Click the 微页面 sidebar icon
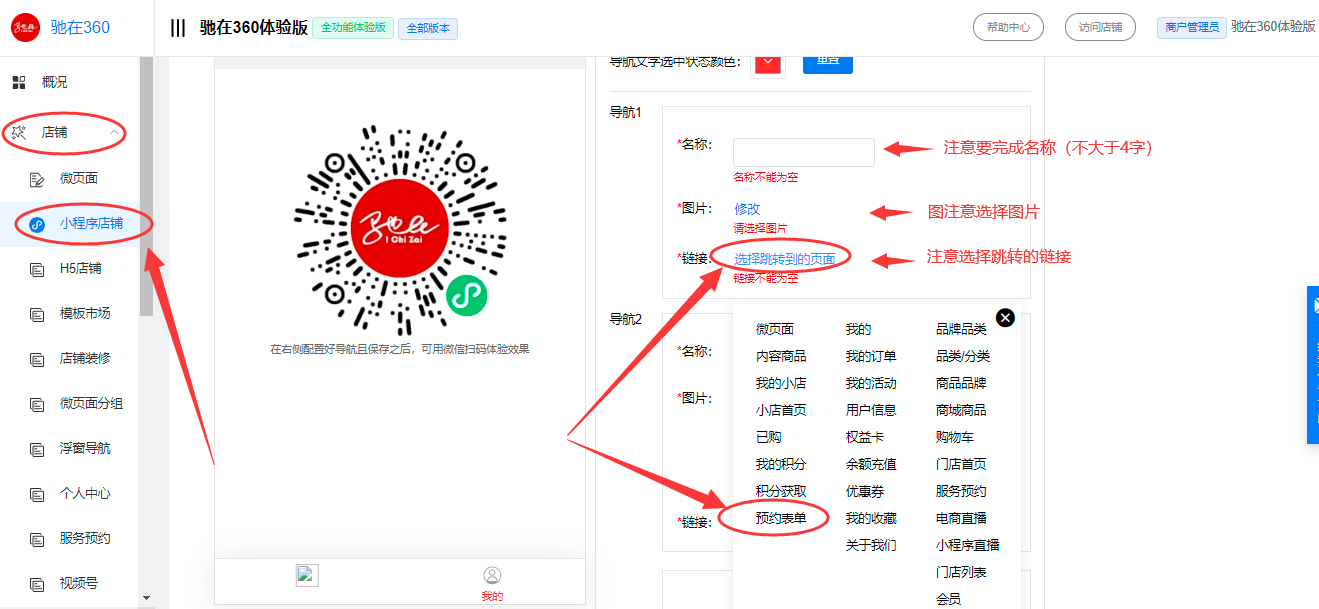 pyautogui.click(x=38, y=179)
